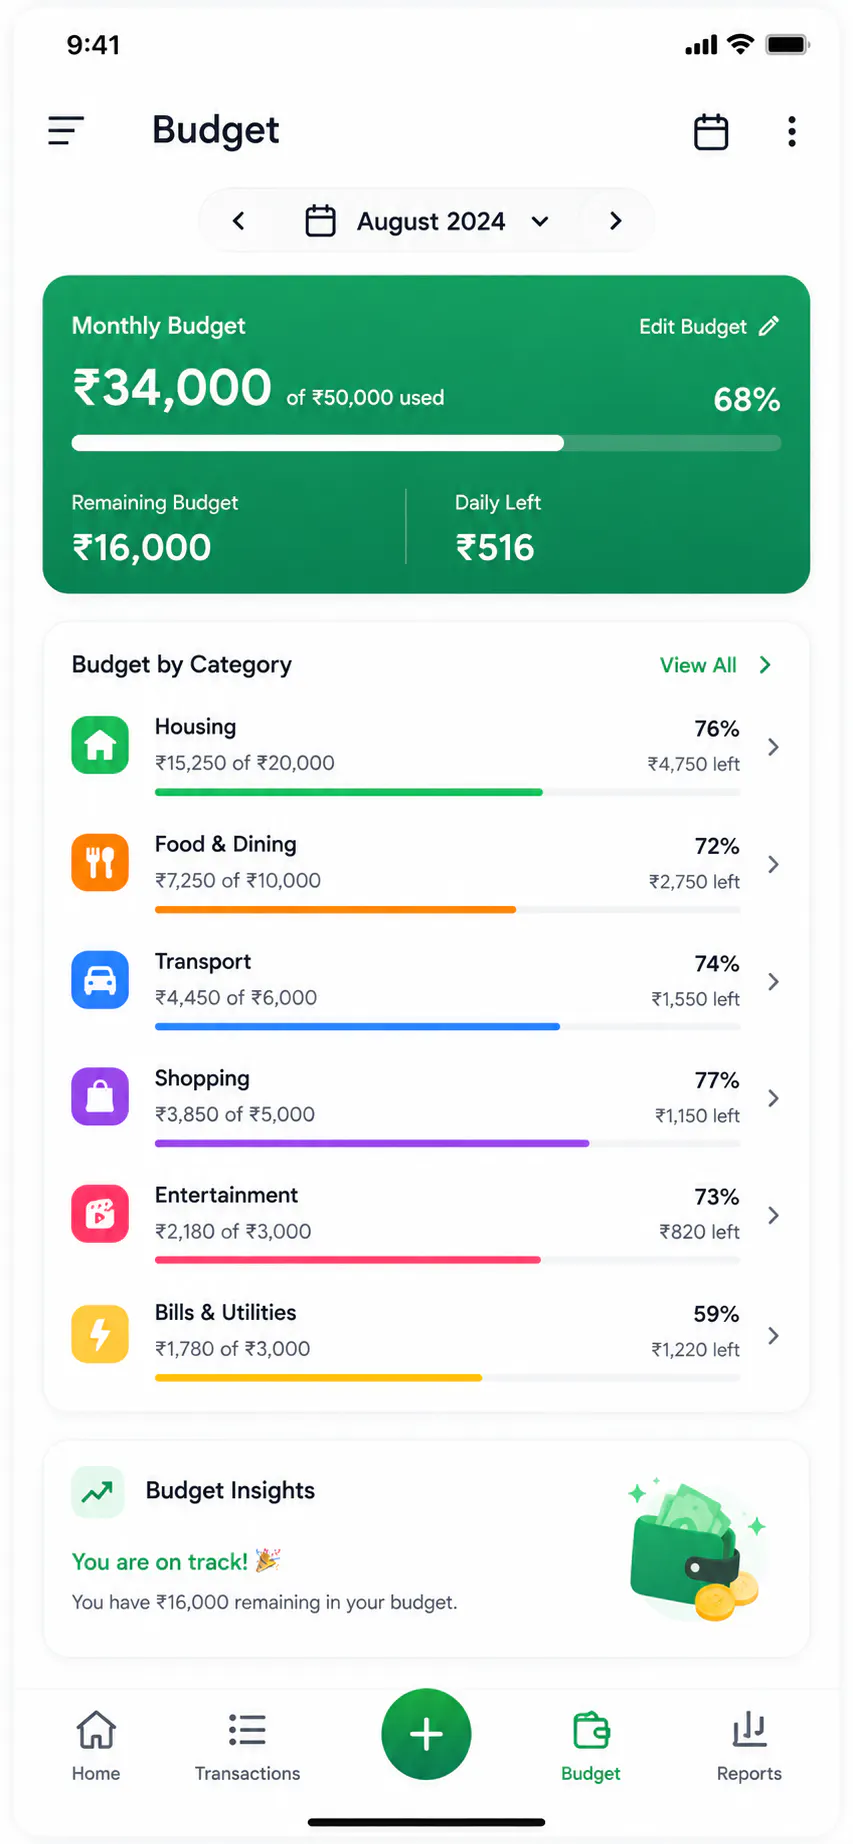Image resolution: width=853 pixels, height=1844 pixels.
Task: Switch to the Transactions tab
Action: coord(247,1747)
